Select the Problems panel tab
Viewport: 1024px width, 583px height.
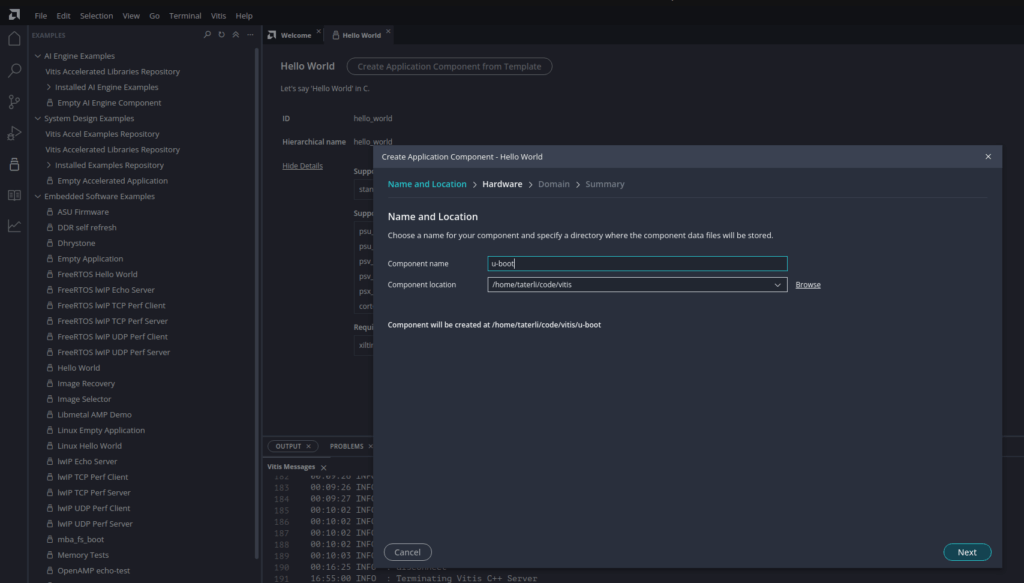pos(347,447)
